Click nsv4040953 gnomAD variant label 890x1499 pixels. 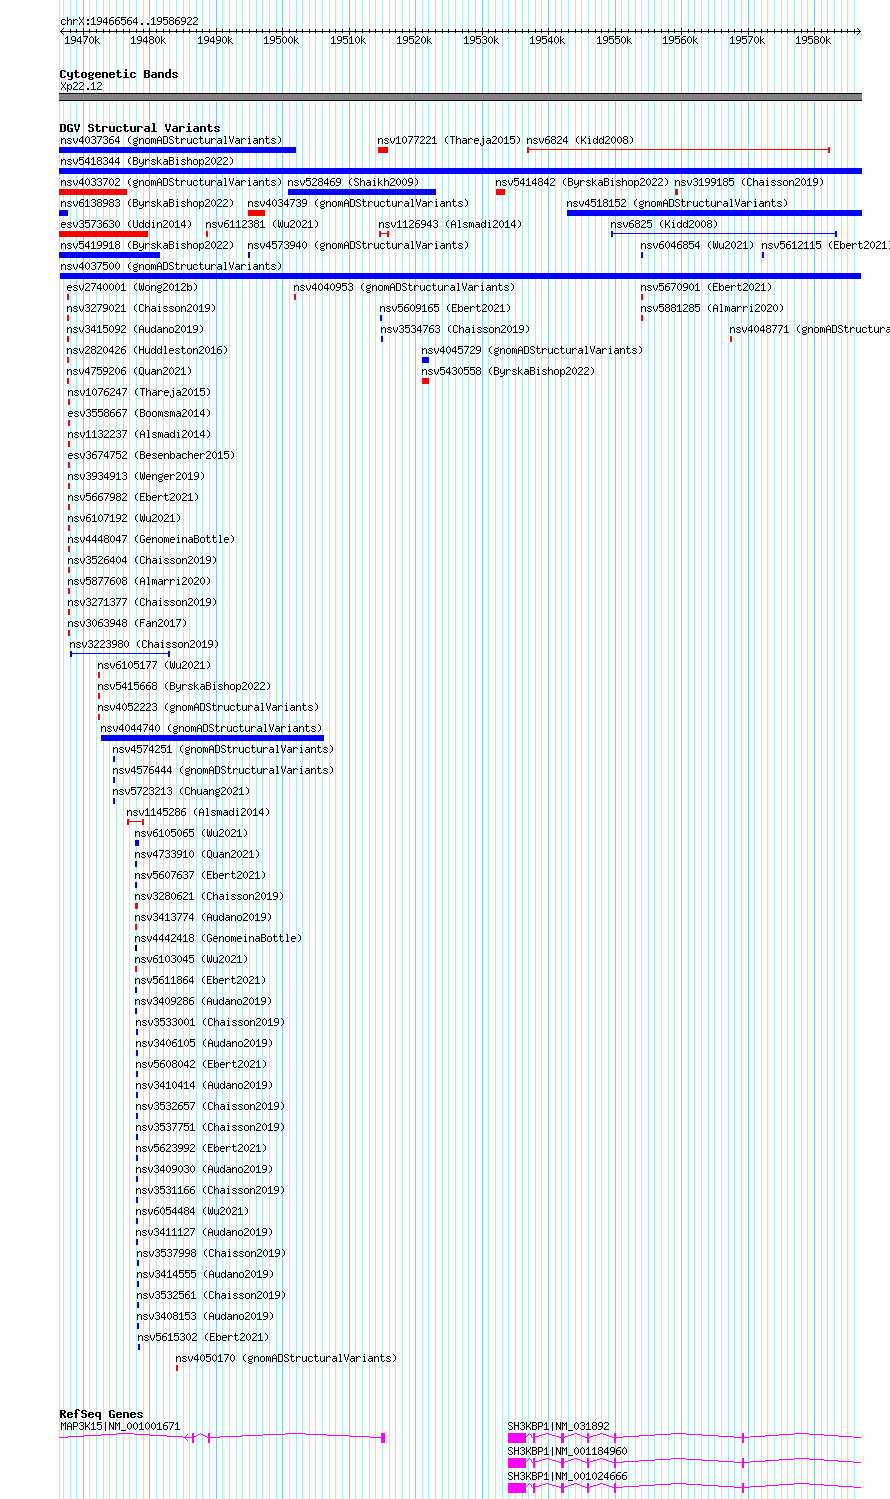404,288
